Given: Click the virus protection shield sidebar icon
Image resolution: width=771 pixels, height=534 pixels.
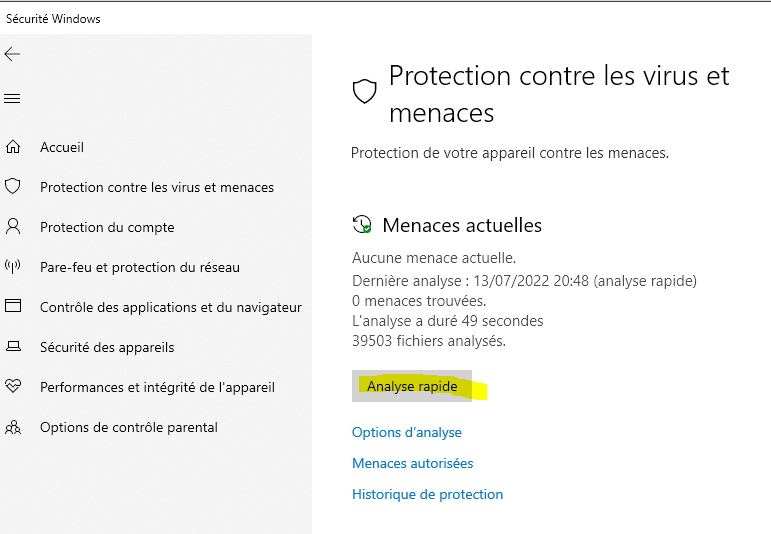Looking at the screenshot, I should tap(13, 187).
